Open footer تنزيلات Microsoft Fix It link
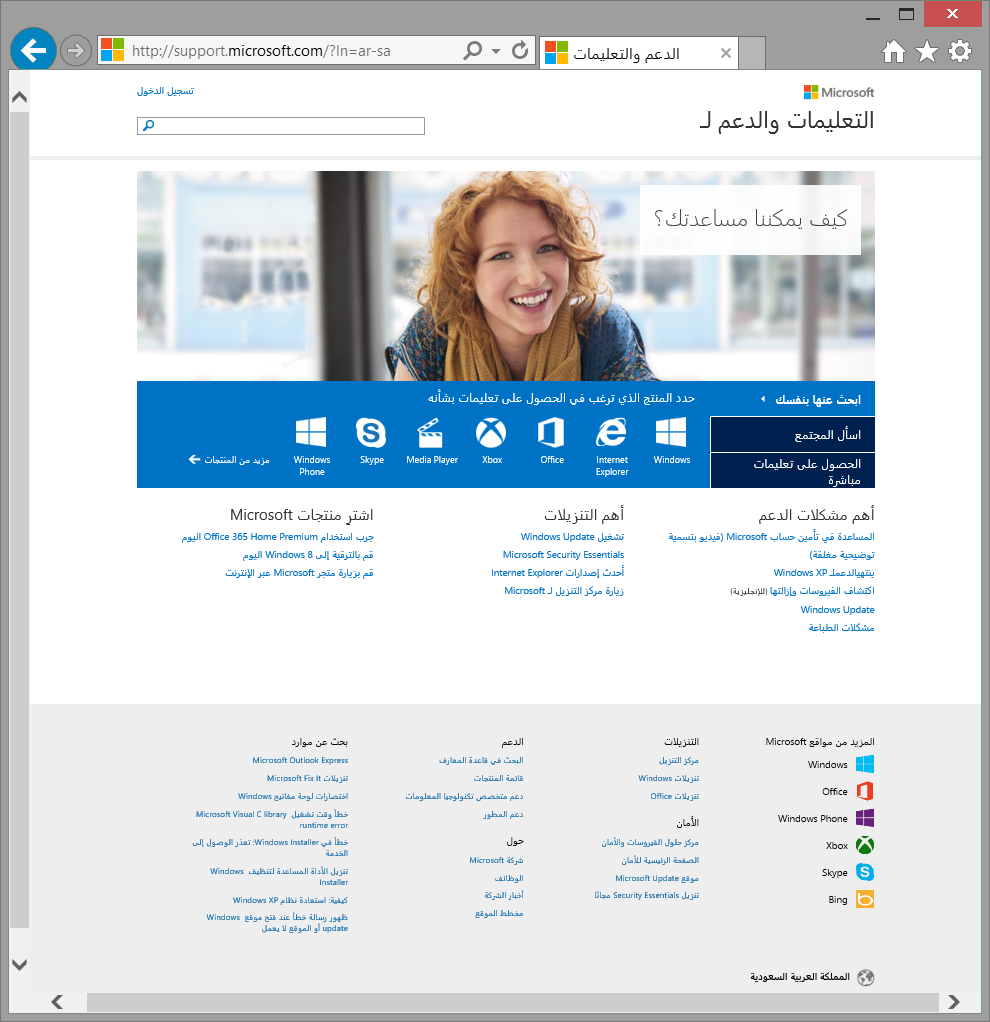This screenshot has height=1022, width=990. pos(307,778)
